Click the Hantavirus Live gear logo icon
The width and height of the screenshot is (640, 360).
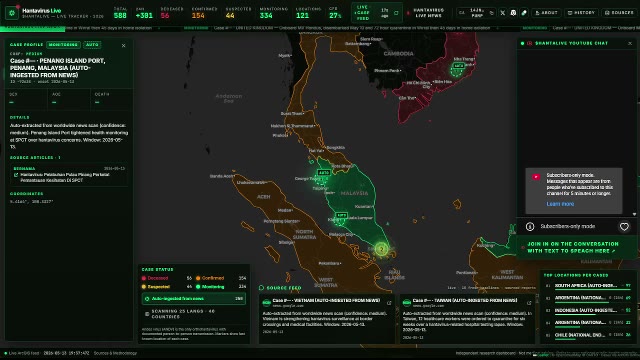[12, 13]
